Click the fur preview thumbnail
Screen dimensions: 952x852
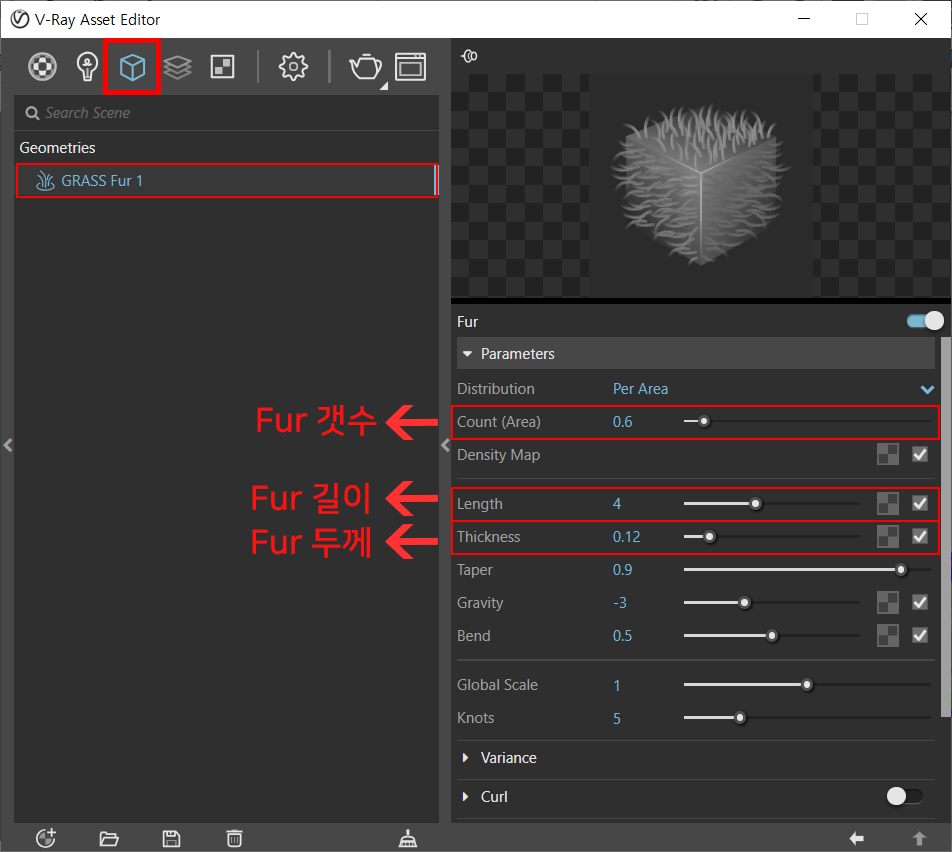click(701, 185)
